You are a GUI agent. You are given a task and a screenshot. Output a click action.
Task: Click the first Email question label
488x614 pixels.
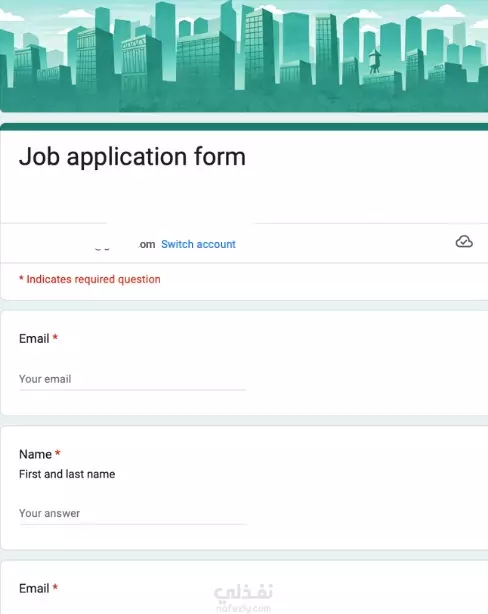coord(34,338)
